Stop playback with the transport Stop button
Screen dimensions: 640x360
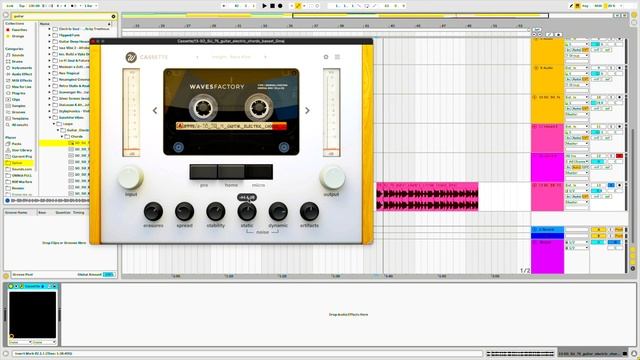[272, 6]
